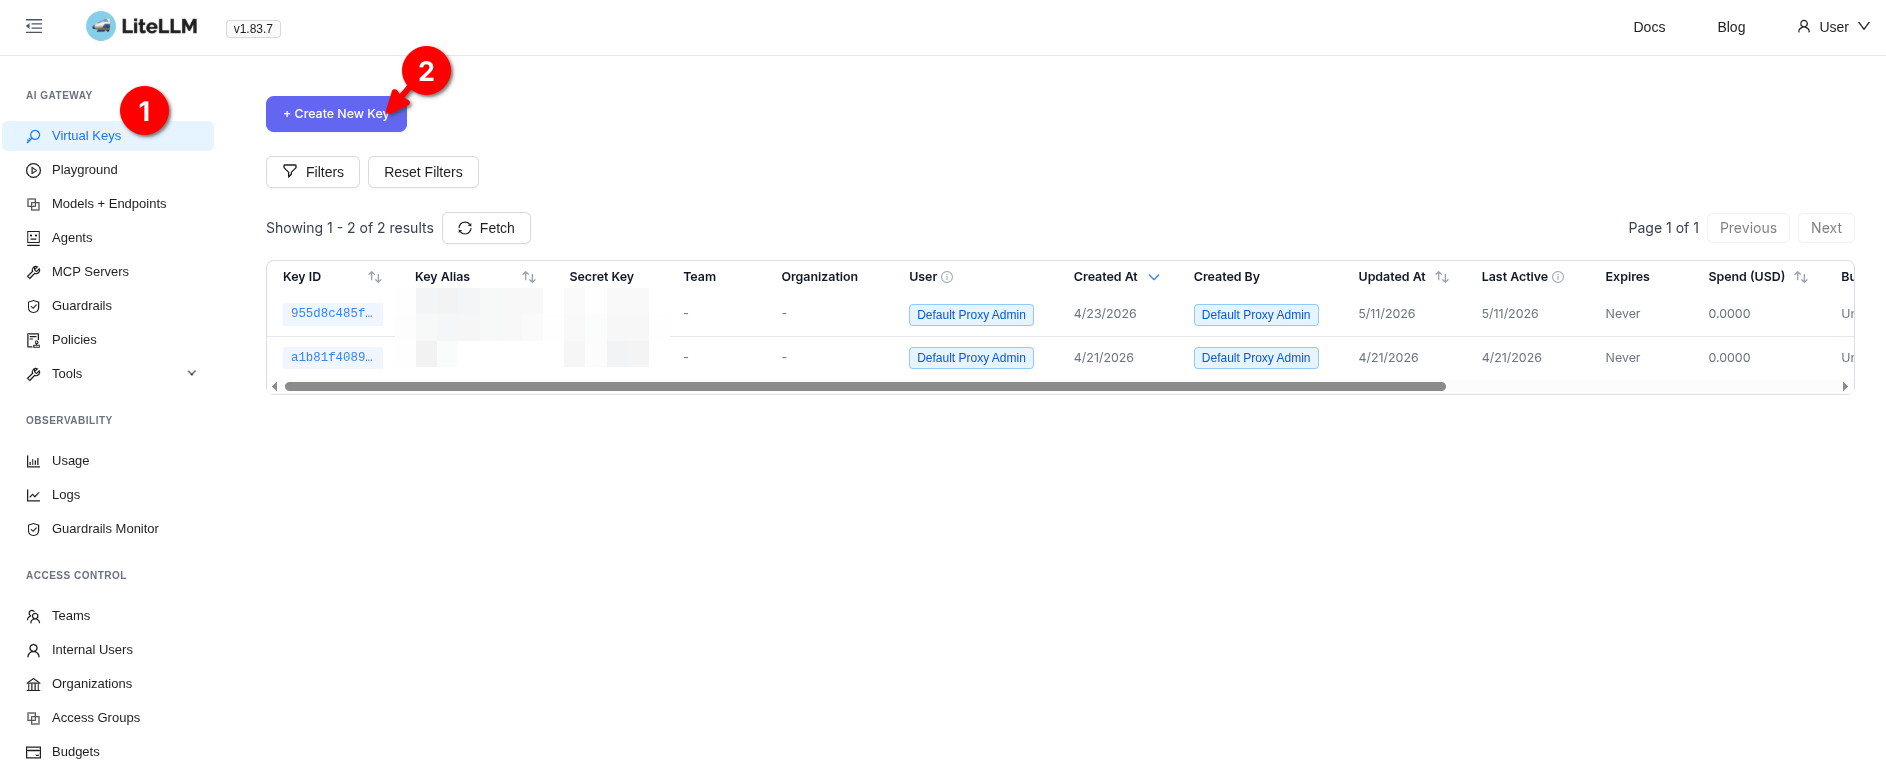Image resolution: width=1886 pixels, height=773 pixels.
Task: Click the Usage chart icon
Action: tap(34, 461)
